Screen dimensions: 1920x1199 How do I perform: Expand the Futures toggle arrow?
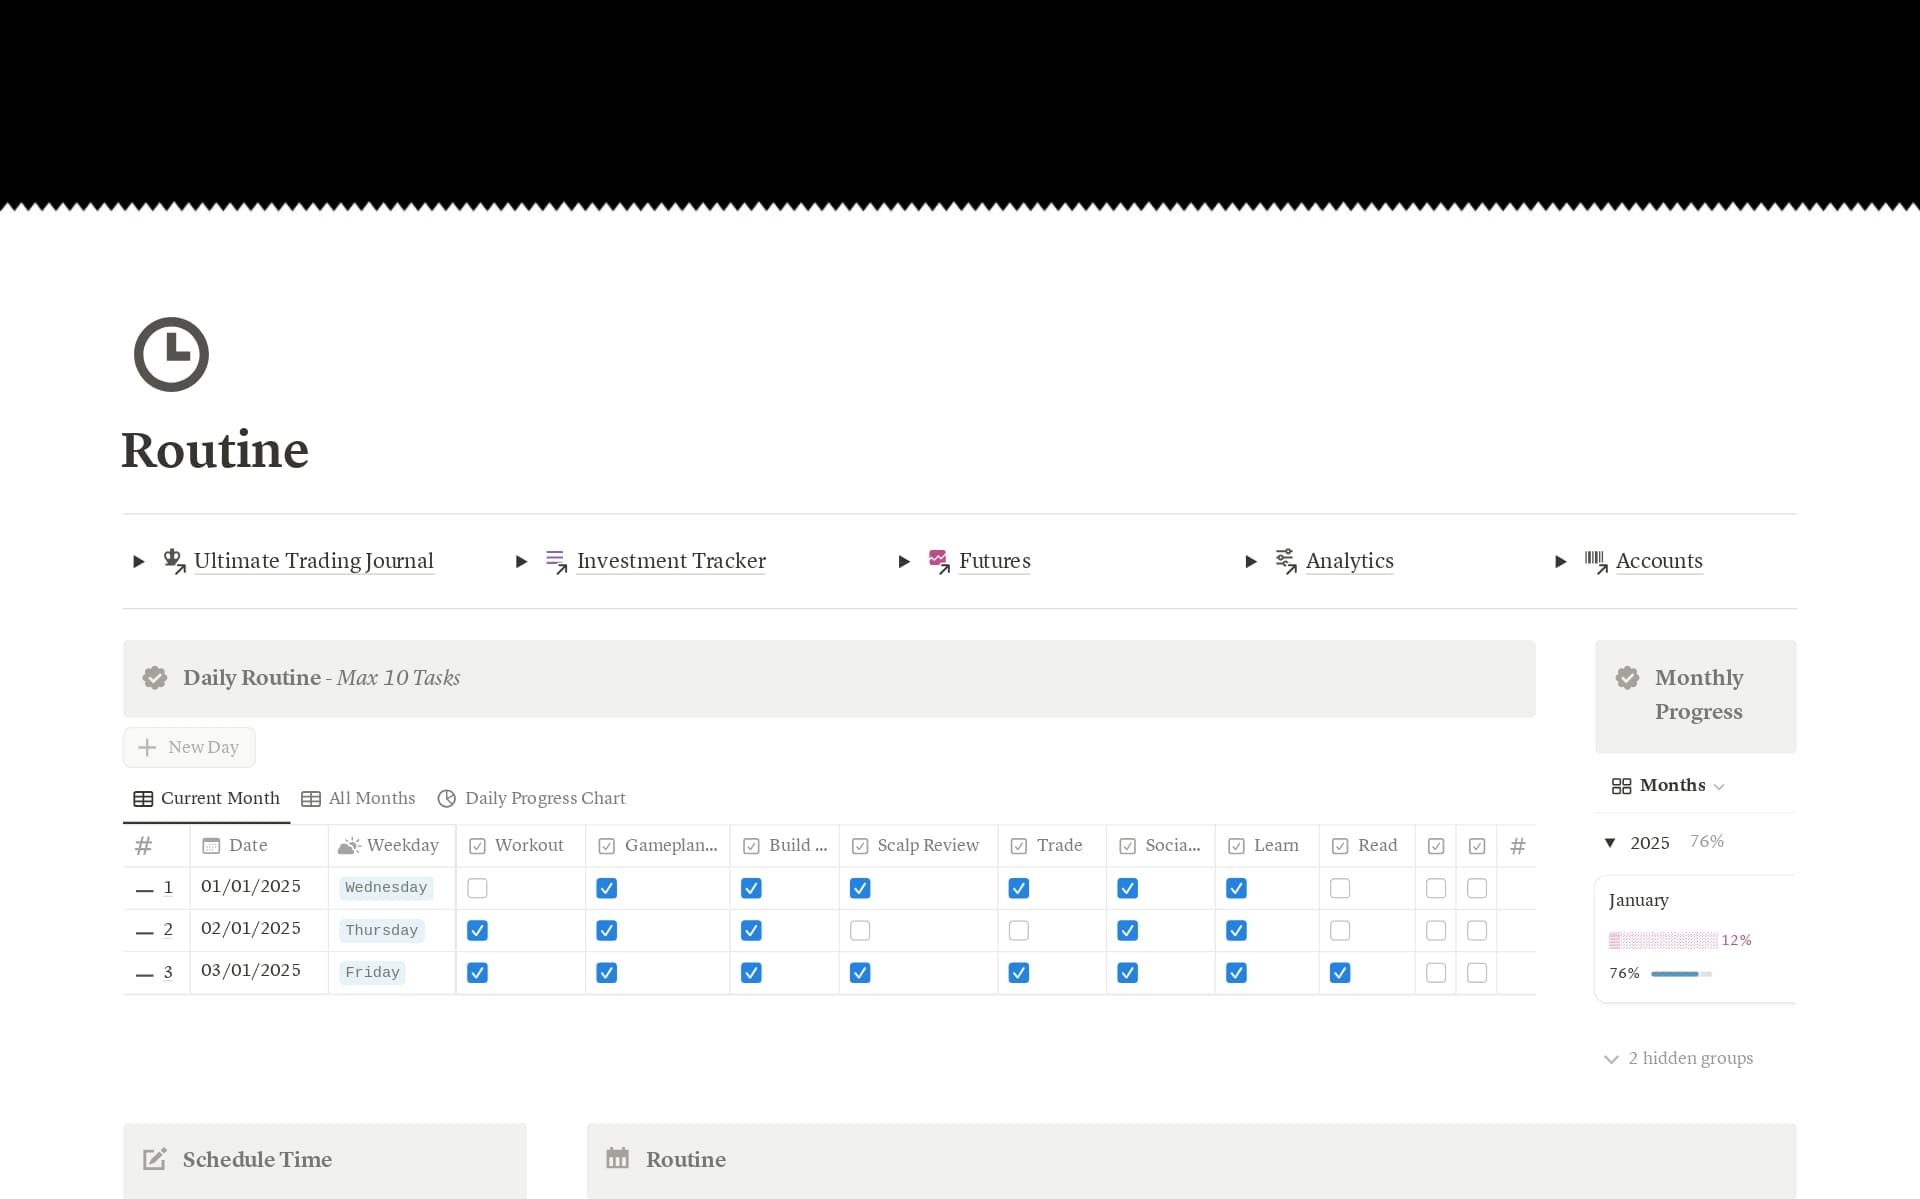tap(904, 562)
